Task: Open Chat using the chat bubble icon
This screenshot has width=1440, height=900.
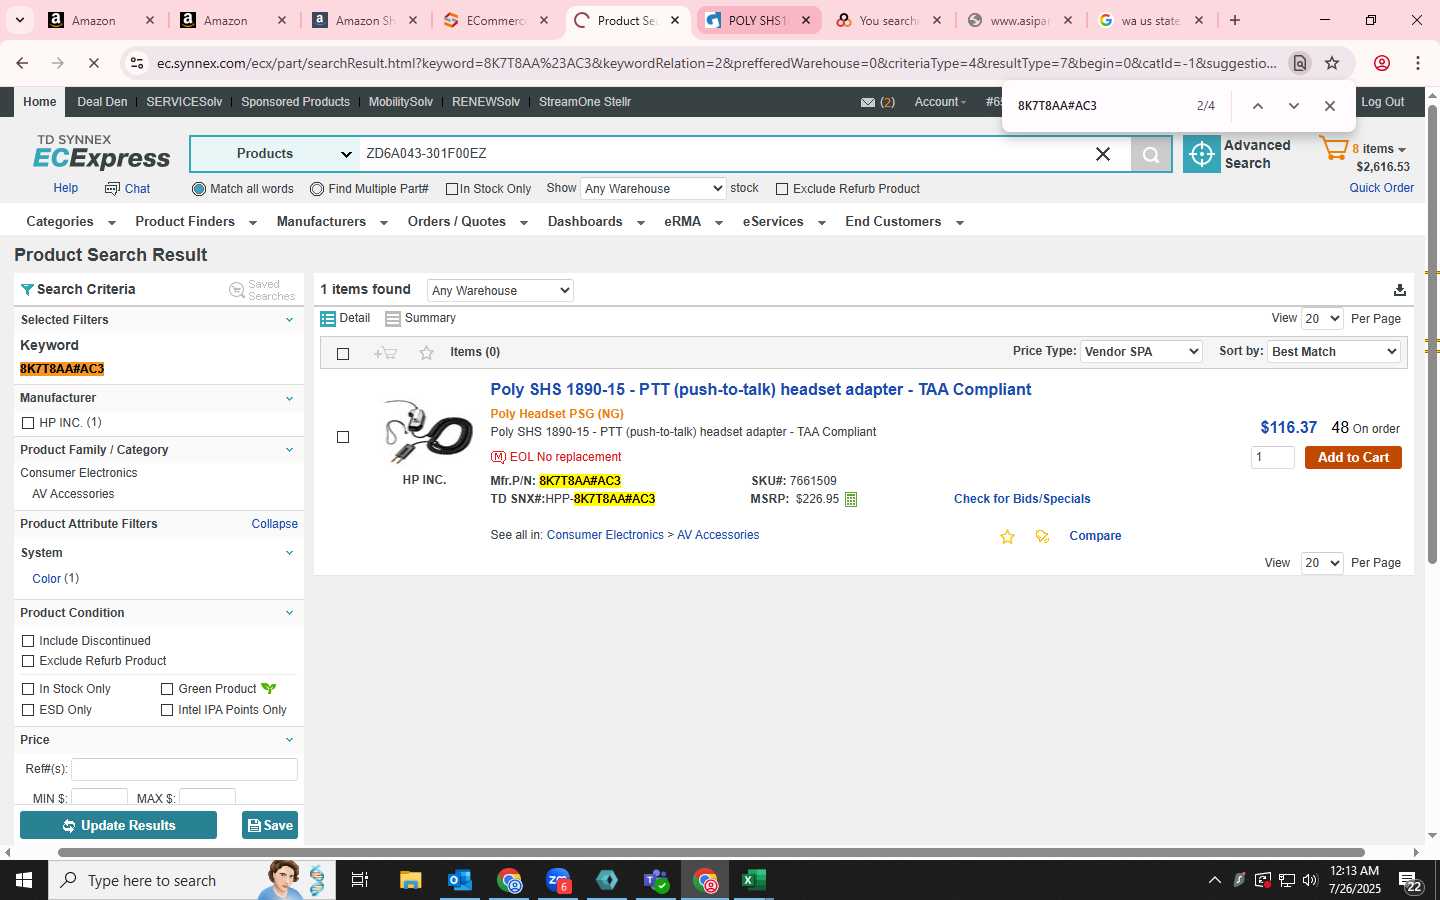Action: pyautogui.click(x=111, y=188)
